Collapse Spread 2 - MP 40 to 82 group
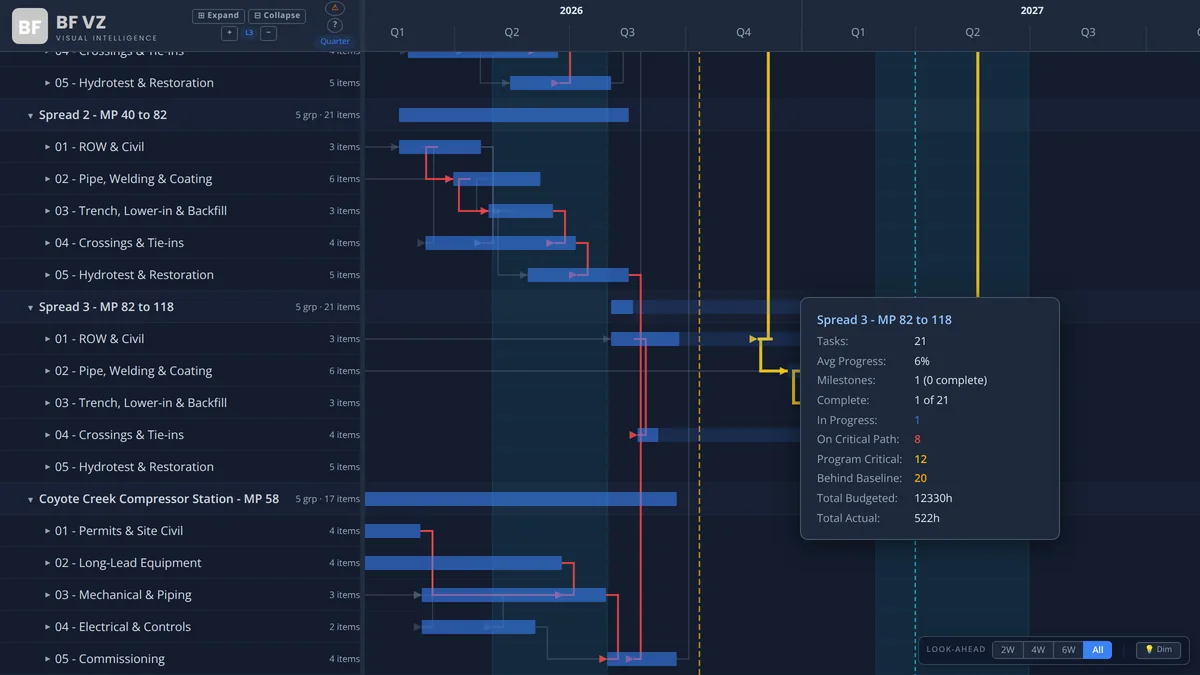Screen dimensions: 1200x675 point(31,115)
